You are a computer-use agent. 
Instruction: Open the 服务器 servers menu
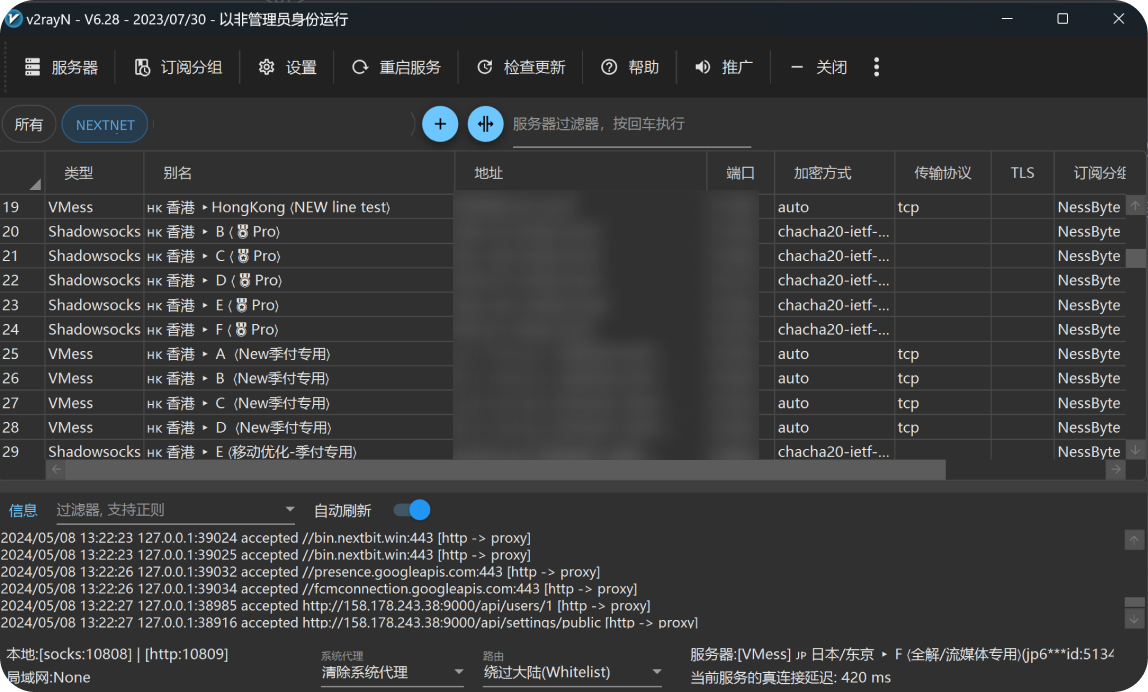[62, 67]
